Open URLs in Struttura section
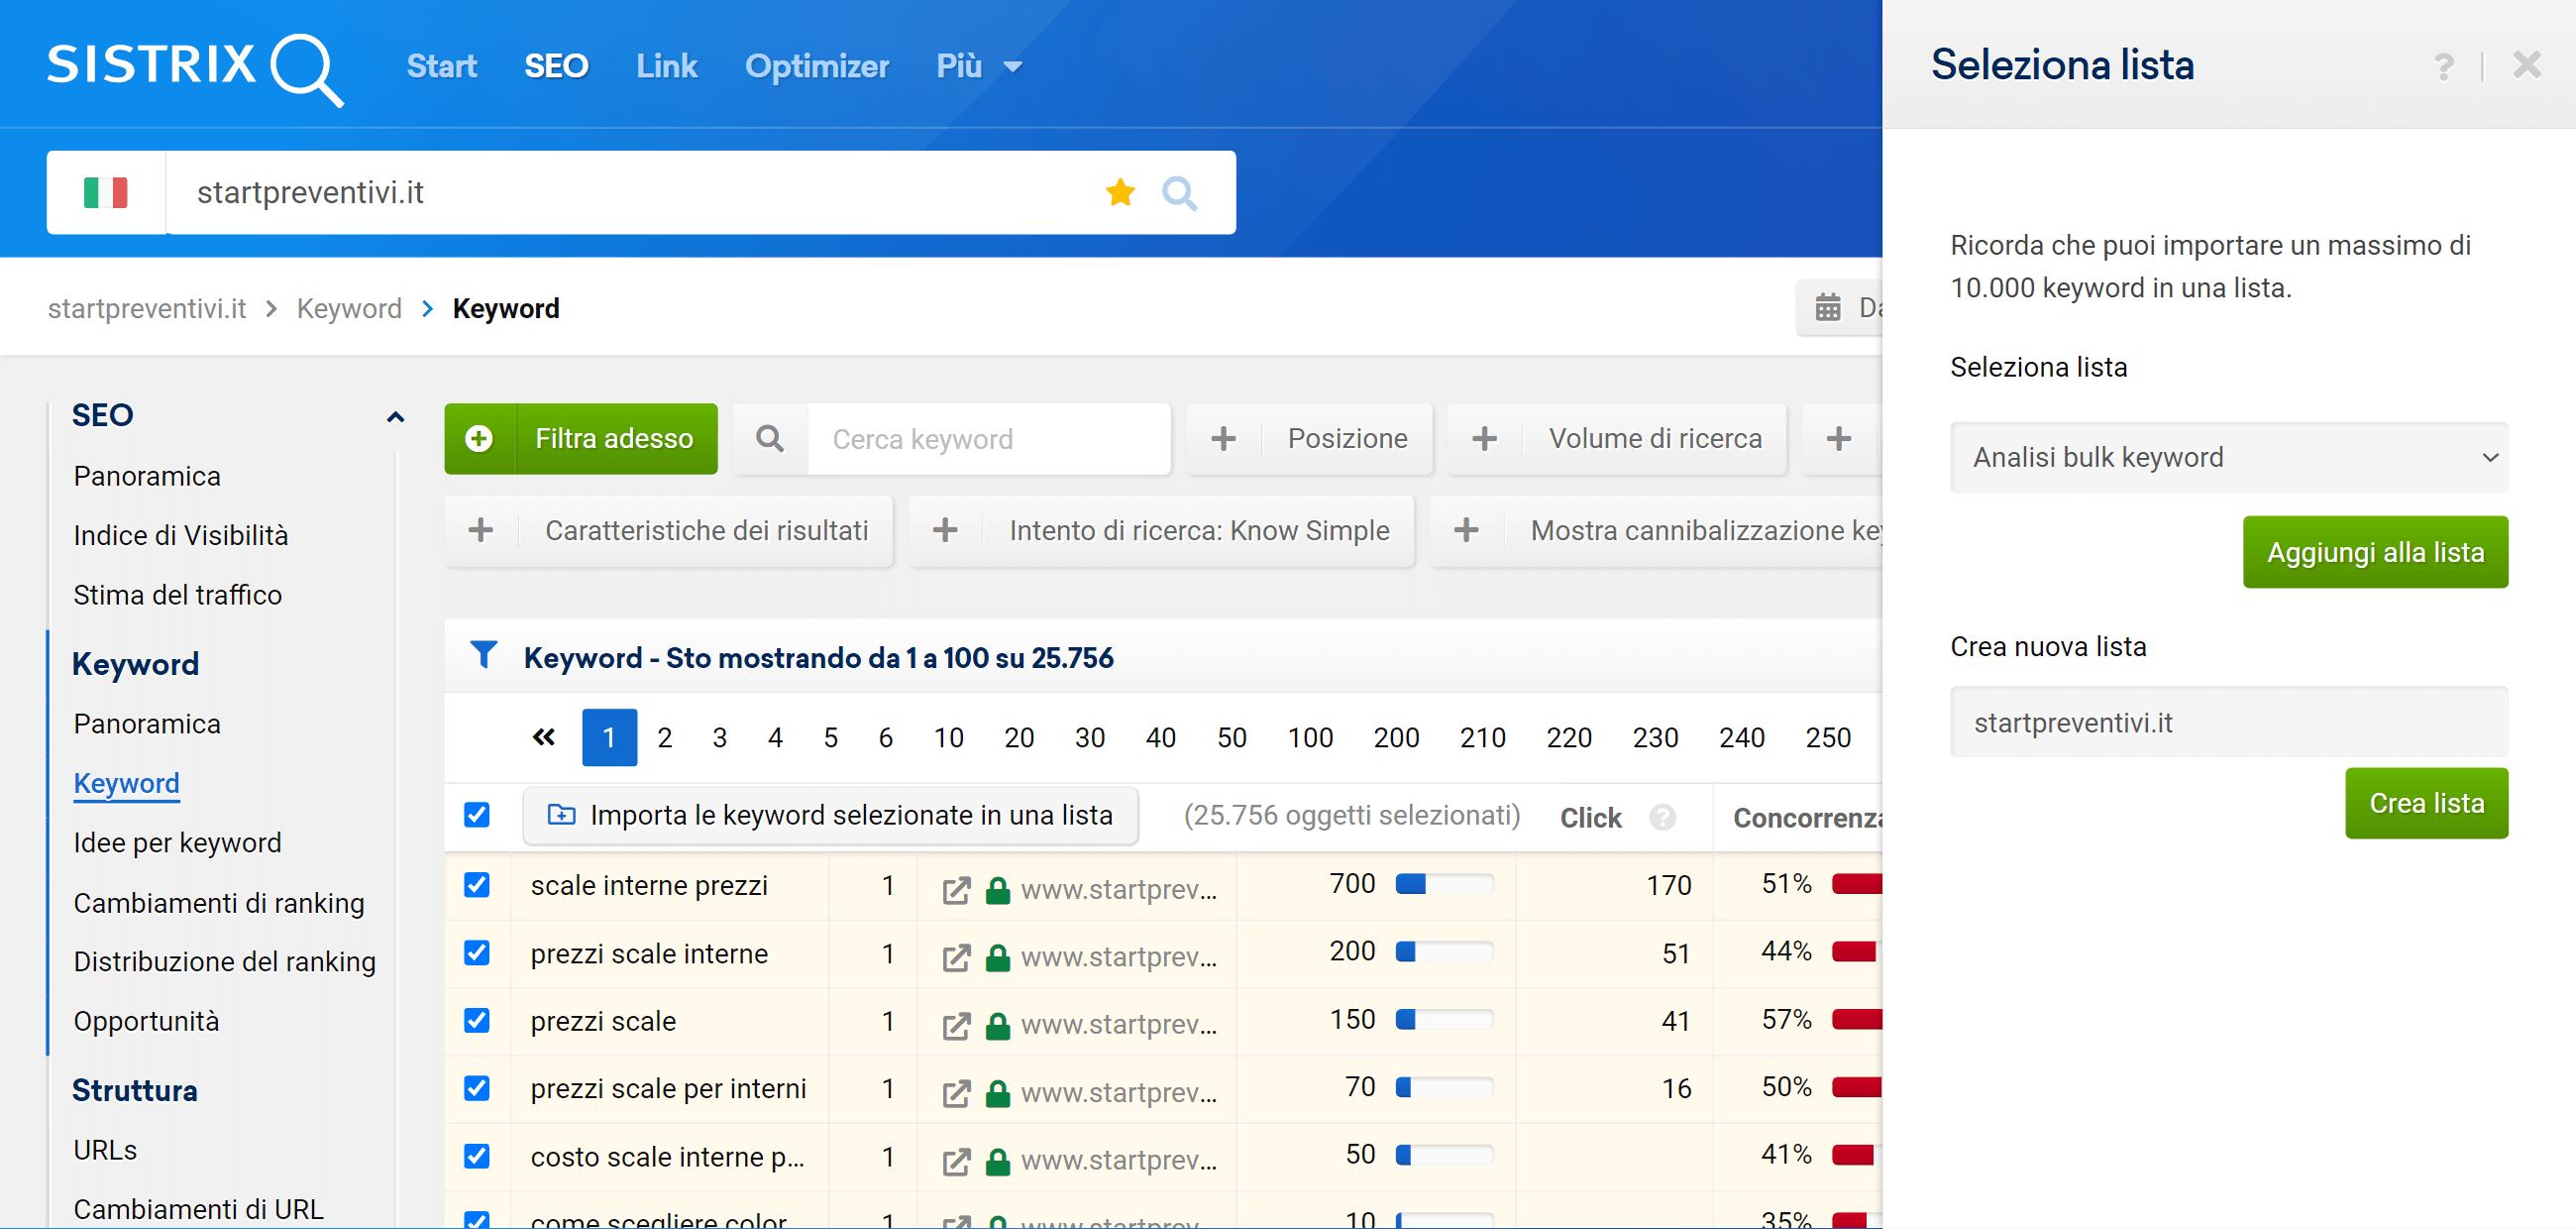2576x1229 pixels. (x=105, y=1149)
